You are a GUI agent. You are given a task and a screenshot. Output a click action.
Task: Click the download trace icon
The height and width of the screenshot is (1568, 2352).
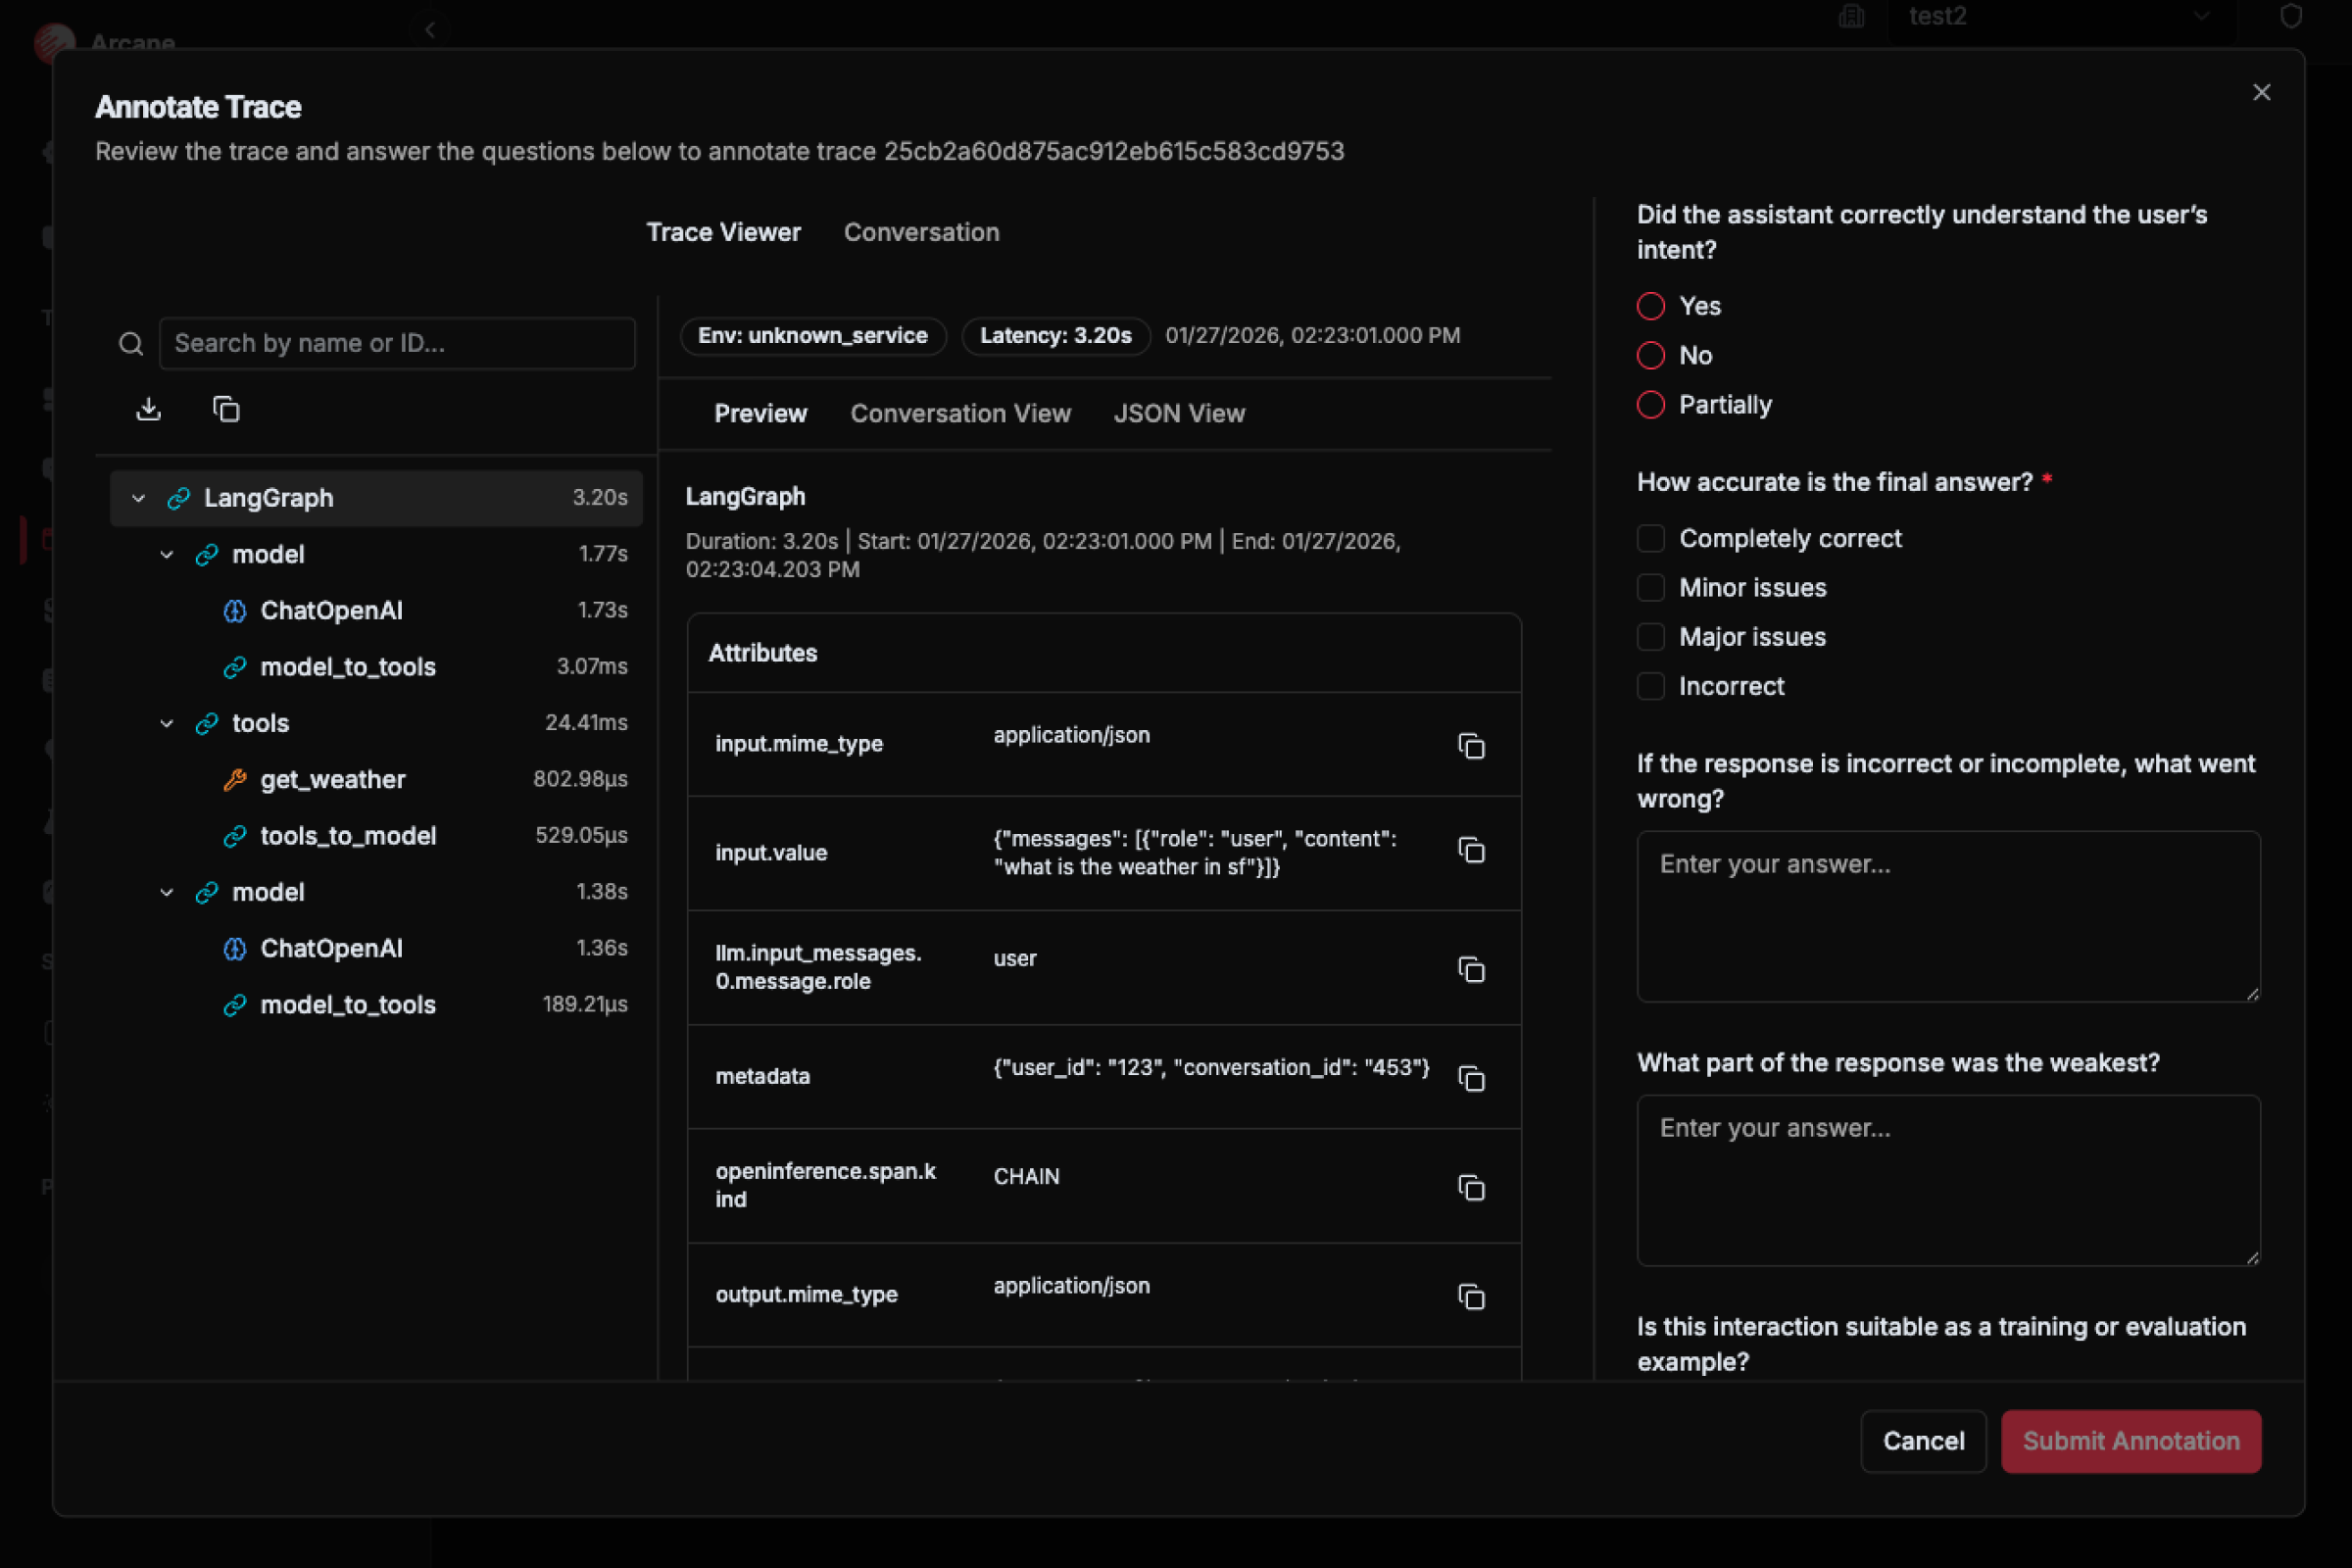[x=148, y=409]
